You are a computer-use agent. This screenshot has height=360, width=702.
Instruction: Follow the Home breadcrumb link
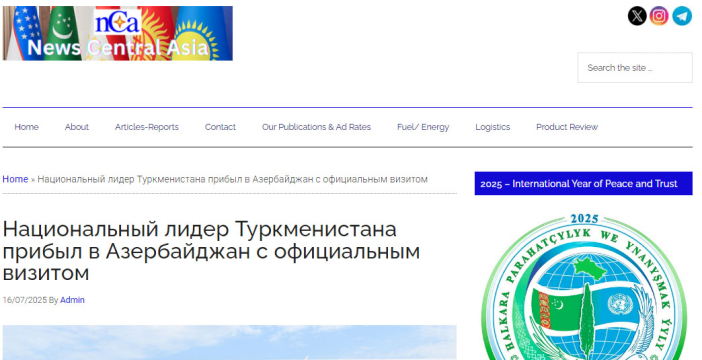[15, 179]
